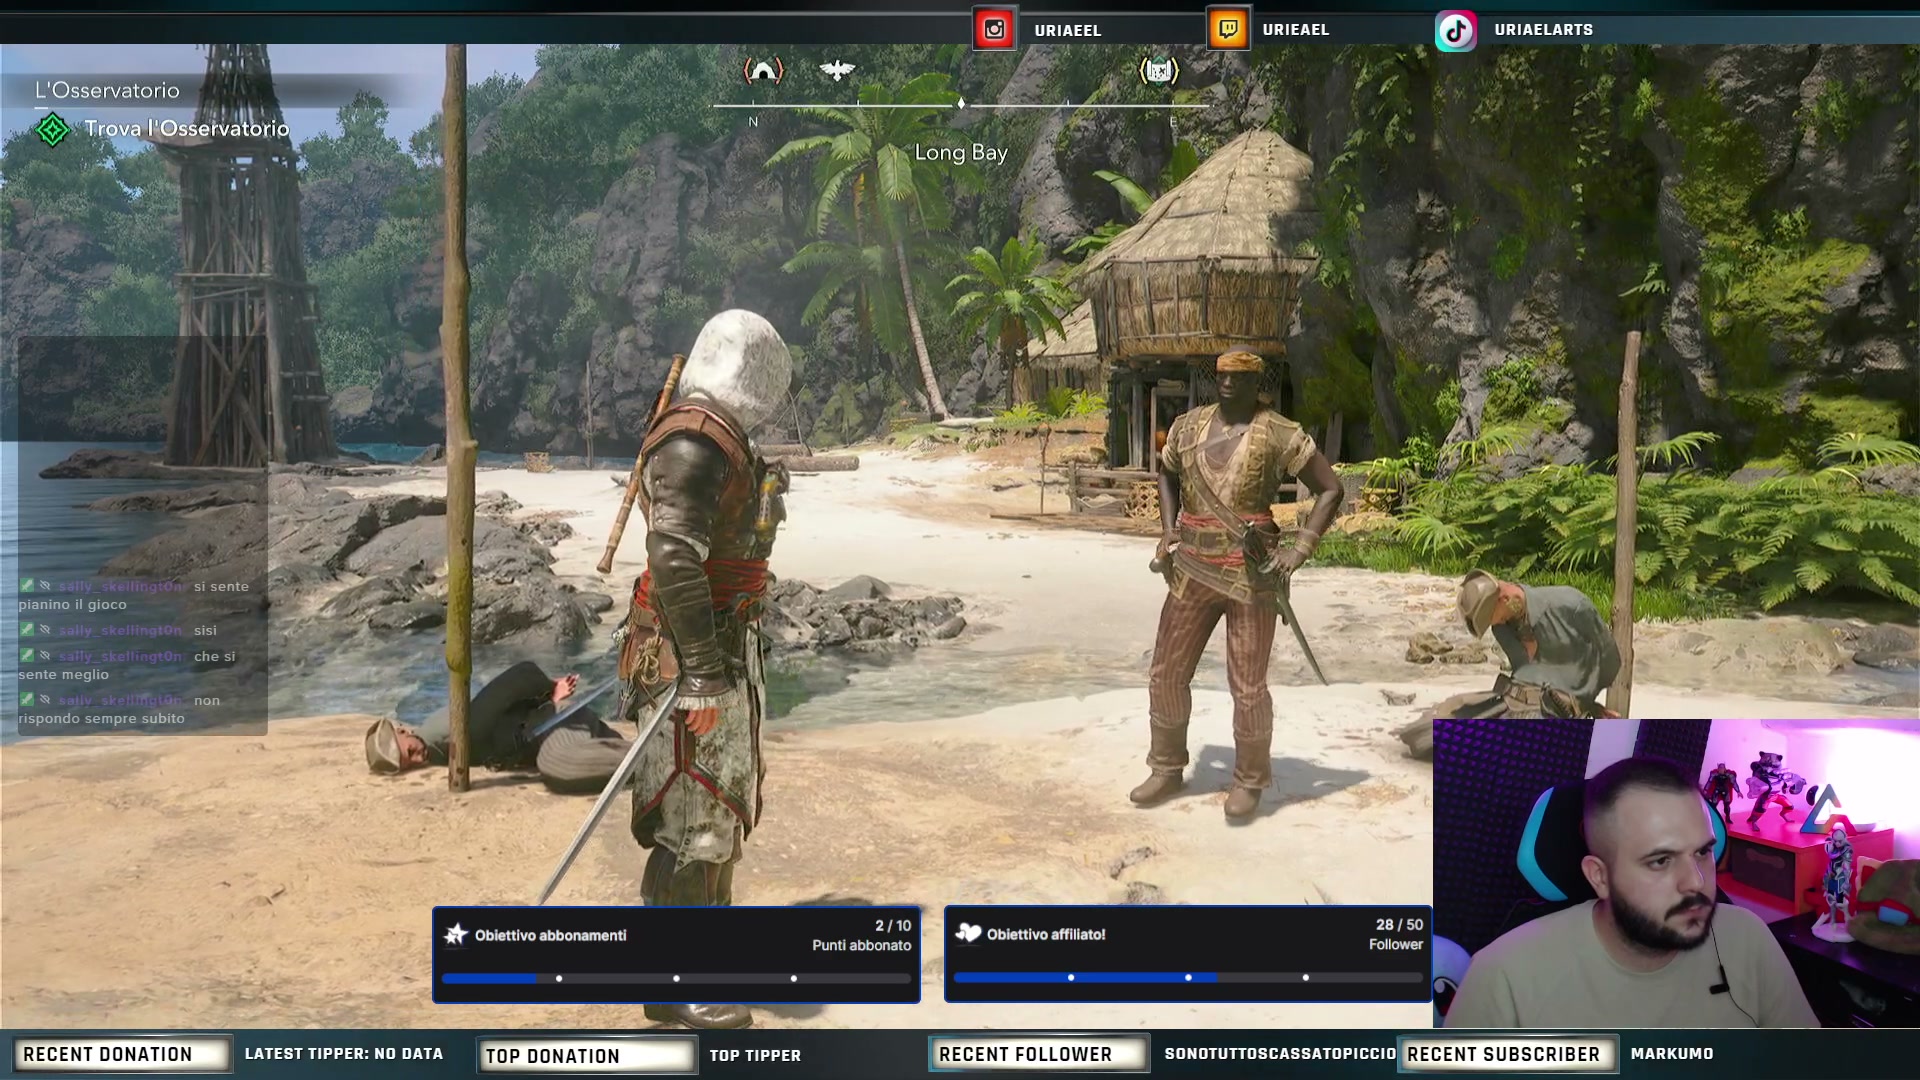Click the username on 'non rispondo sempre subito' message
Screen dimensions: 1920x1080
pyautogui.click(x=120, y=701)
